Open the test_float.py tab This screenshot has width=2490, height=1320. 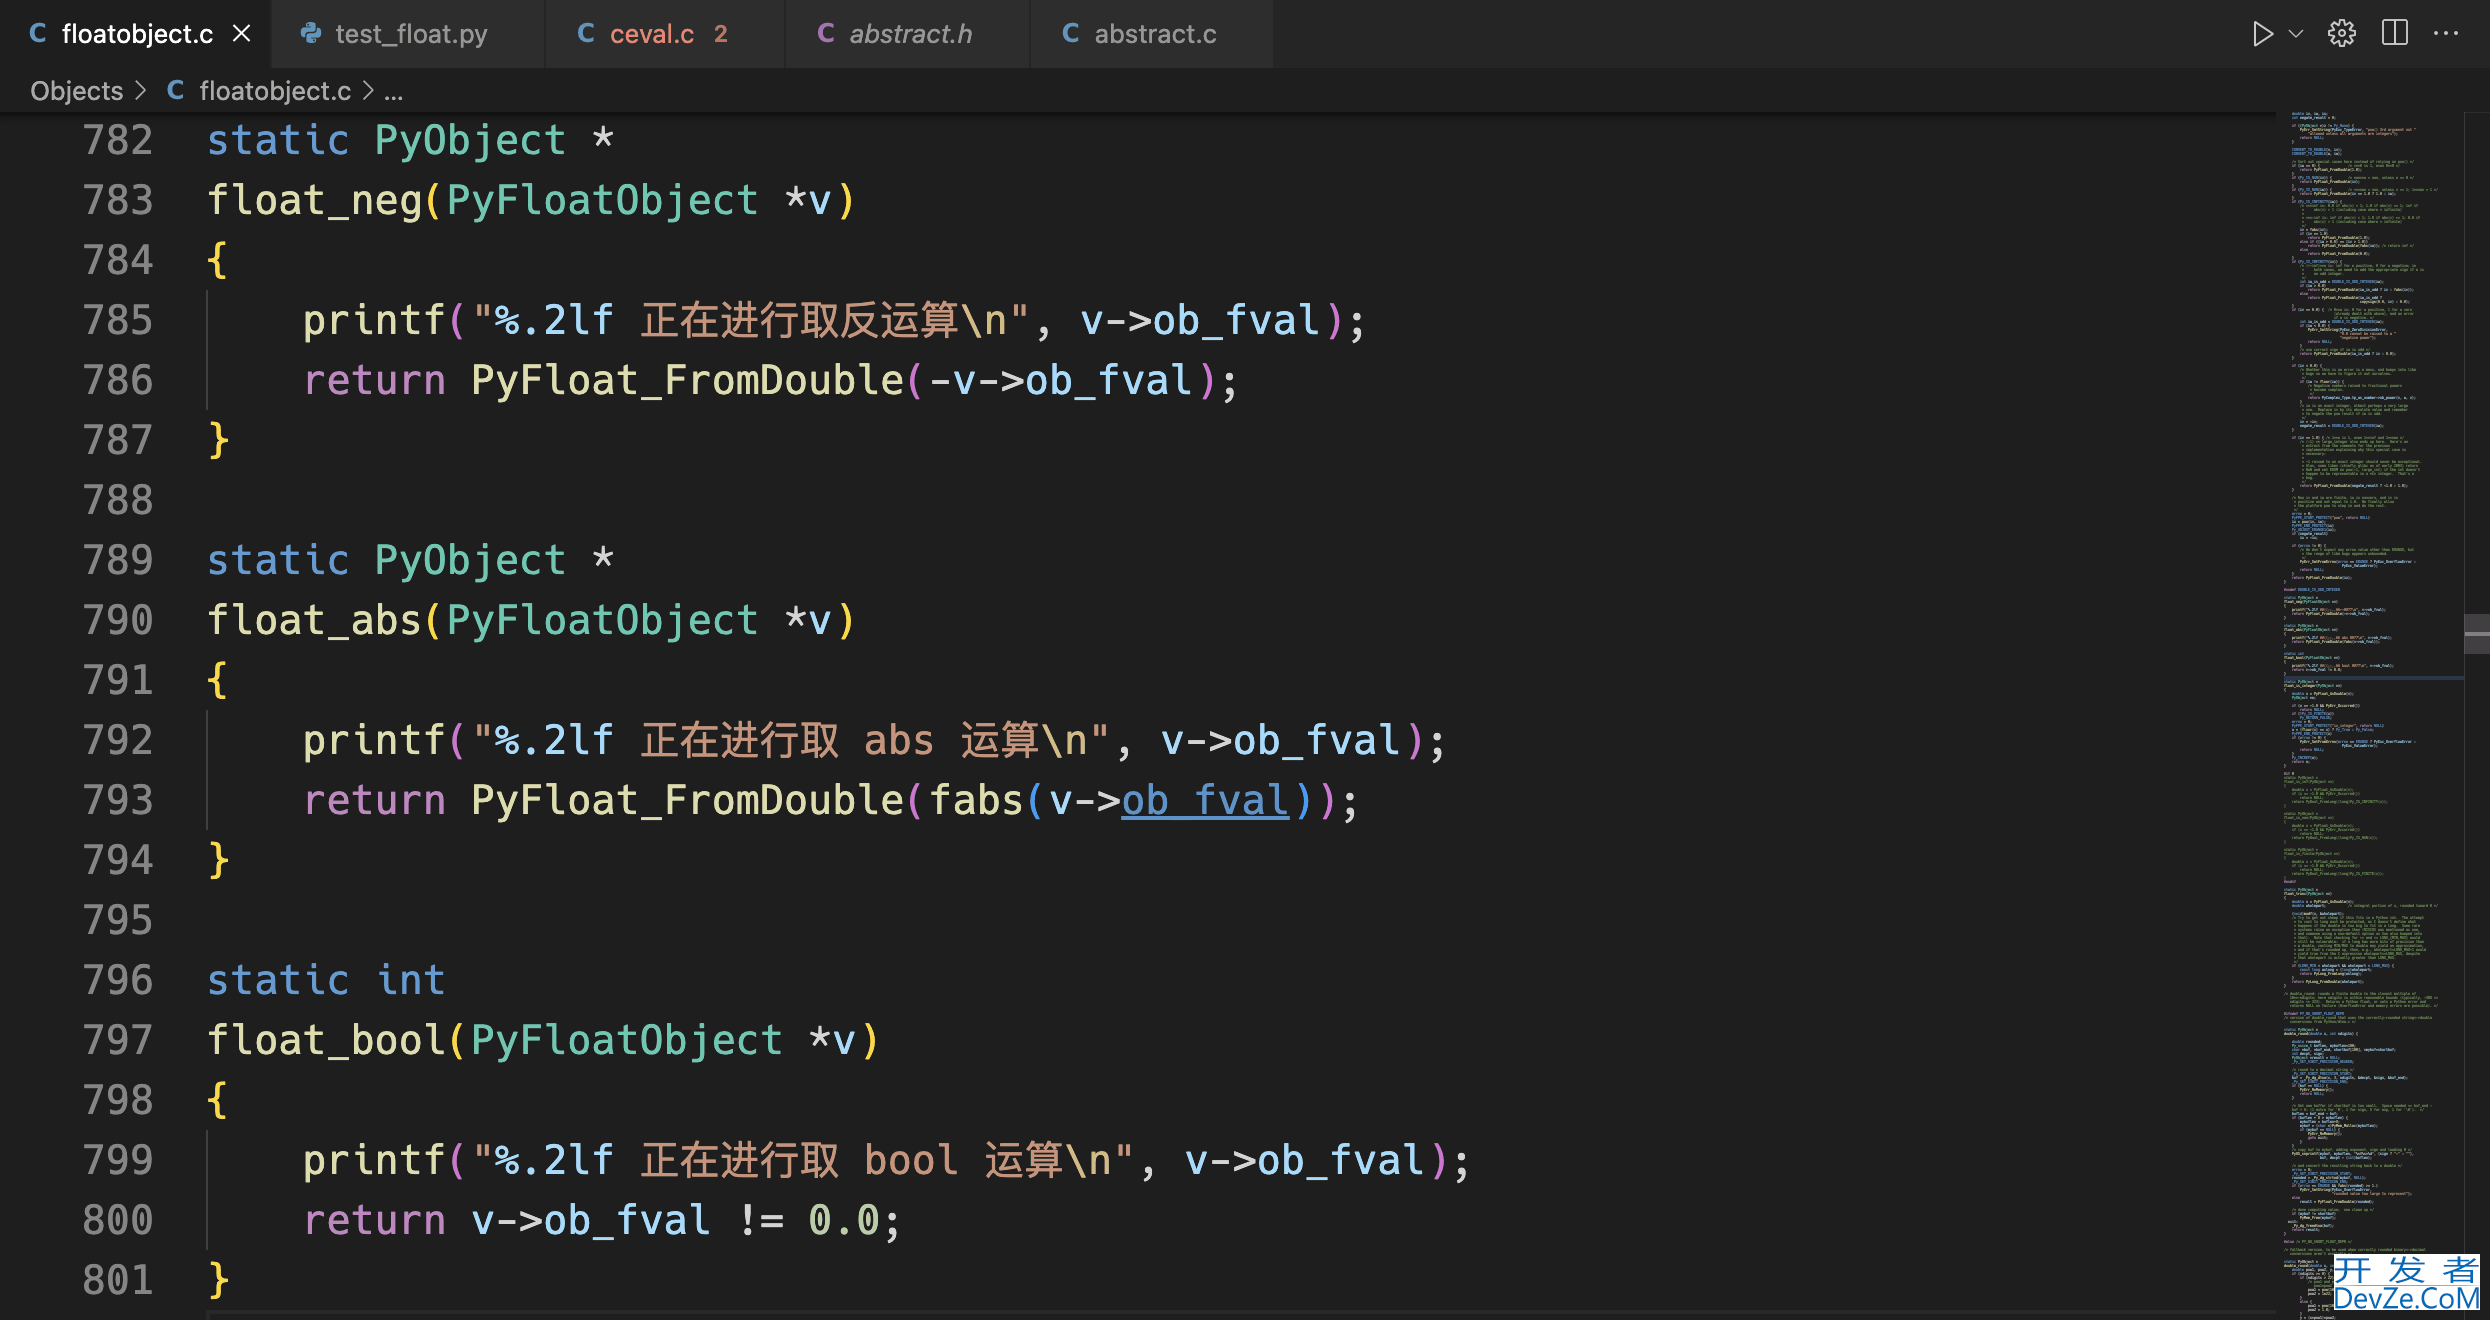pos(408,34)
